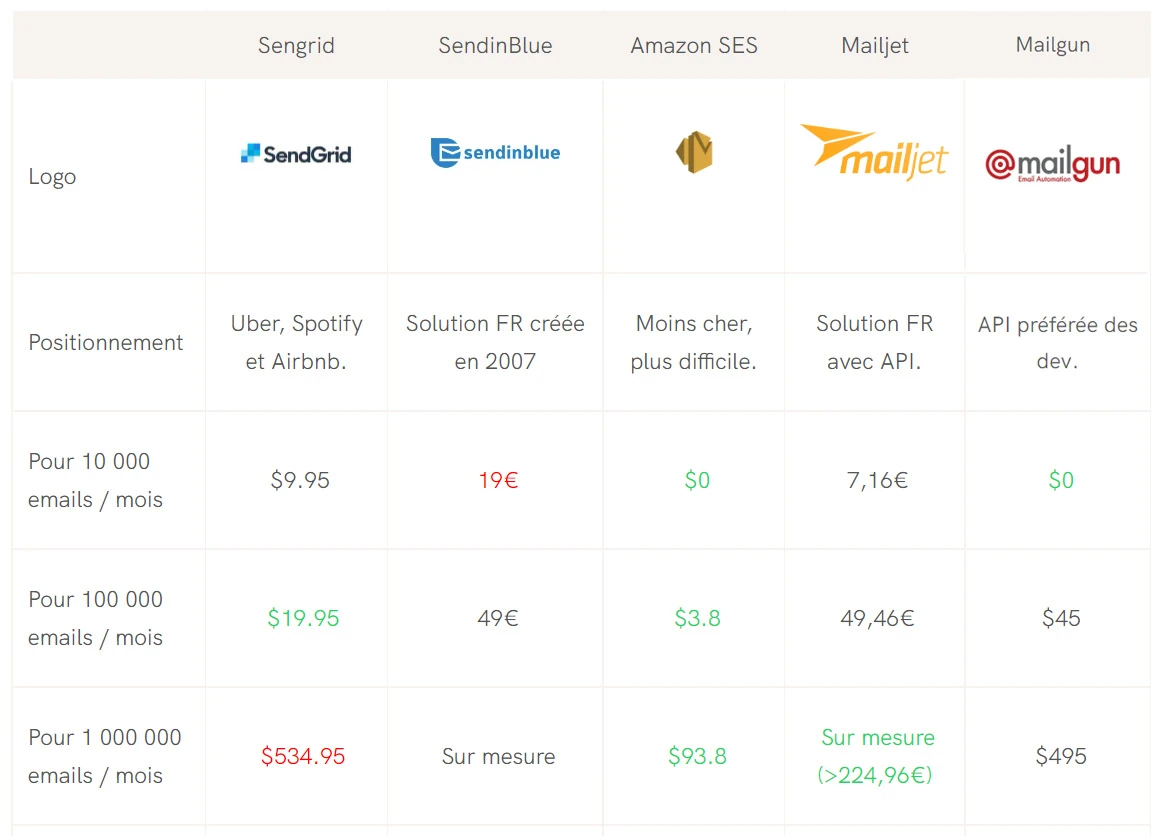Click the green $19.95 price
The width and height of the screenshot is (1161, 836).
(x=303, y=618)
